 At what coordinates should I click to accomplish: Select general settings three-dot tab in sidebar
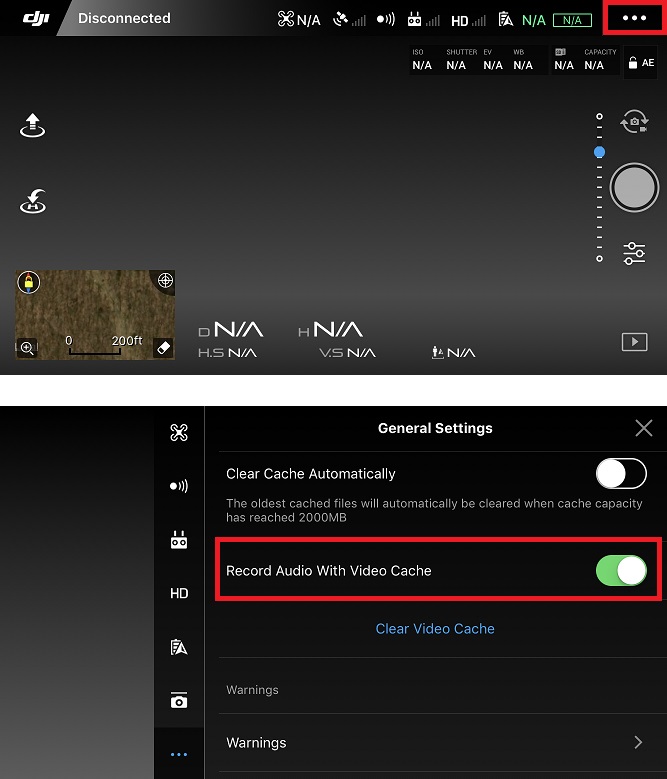pos(179,754)
